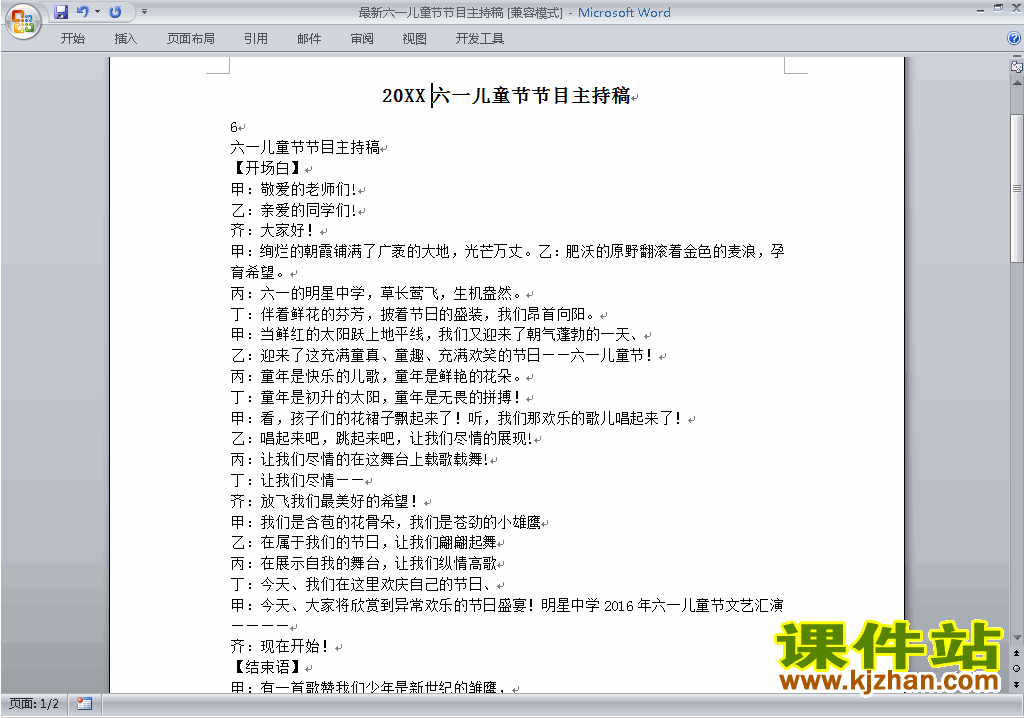Click the line 丙：在展示自我的舞台
This screenshot has width=1024, height=718.
pos(364,563)
